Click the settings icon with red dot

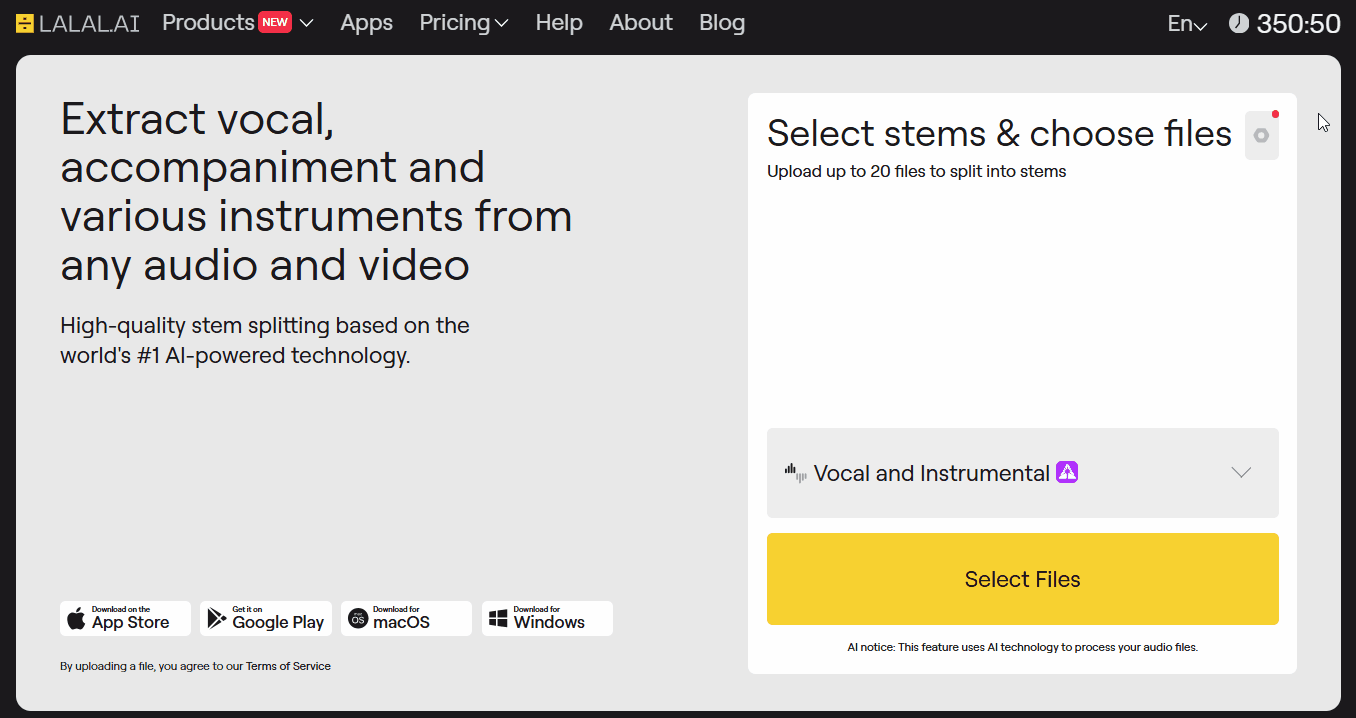pos(1261,135)
